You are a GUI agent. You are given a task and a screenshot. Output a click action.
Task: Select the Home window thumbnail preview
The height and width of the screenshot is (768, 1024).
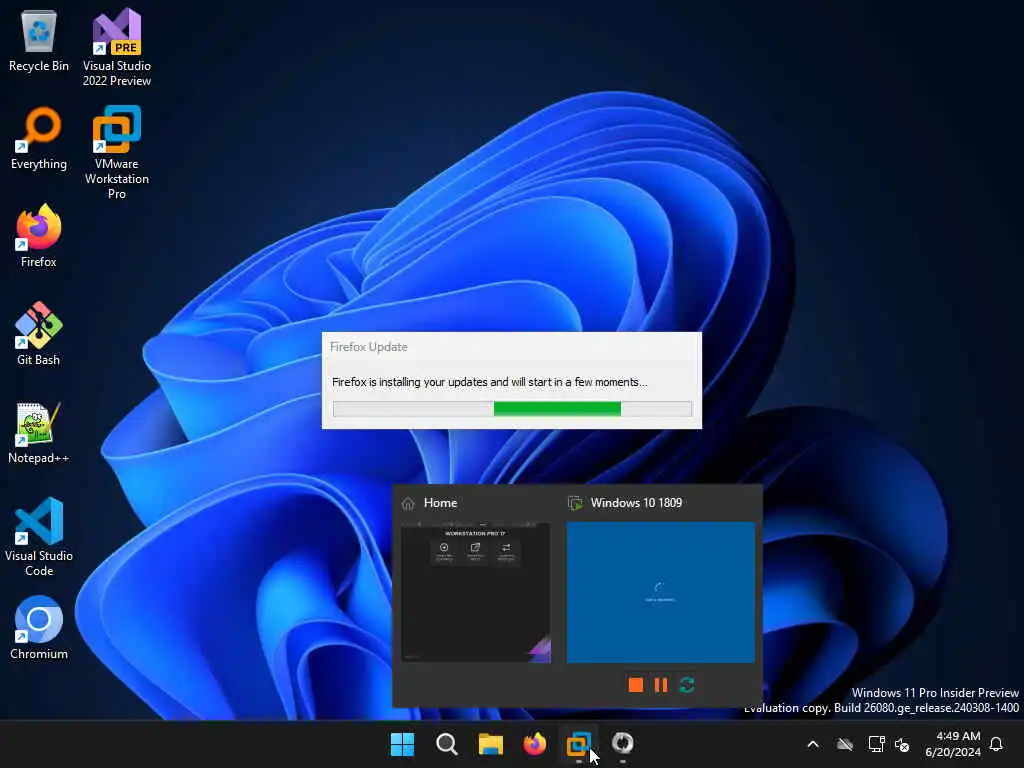pyautogui.click(x=476, y=592)
